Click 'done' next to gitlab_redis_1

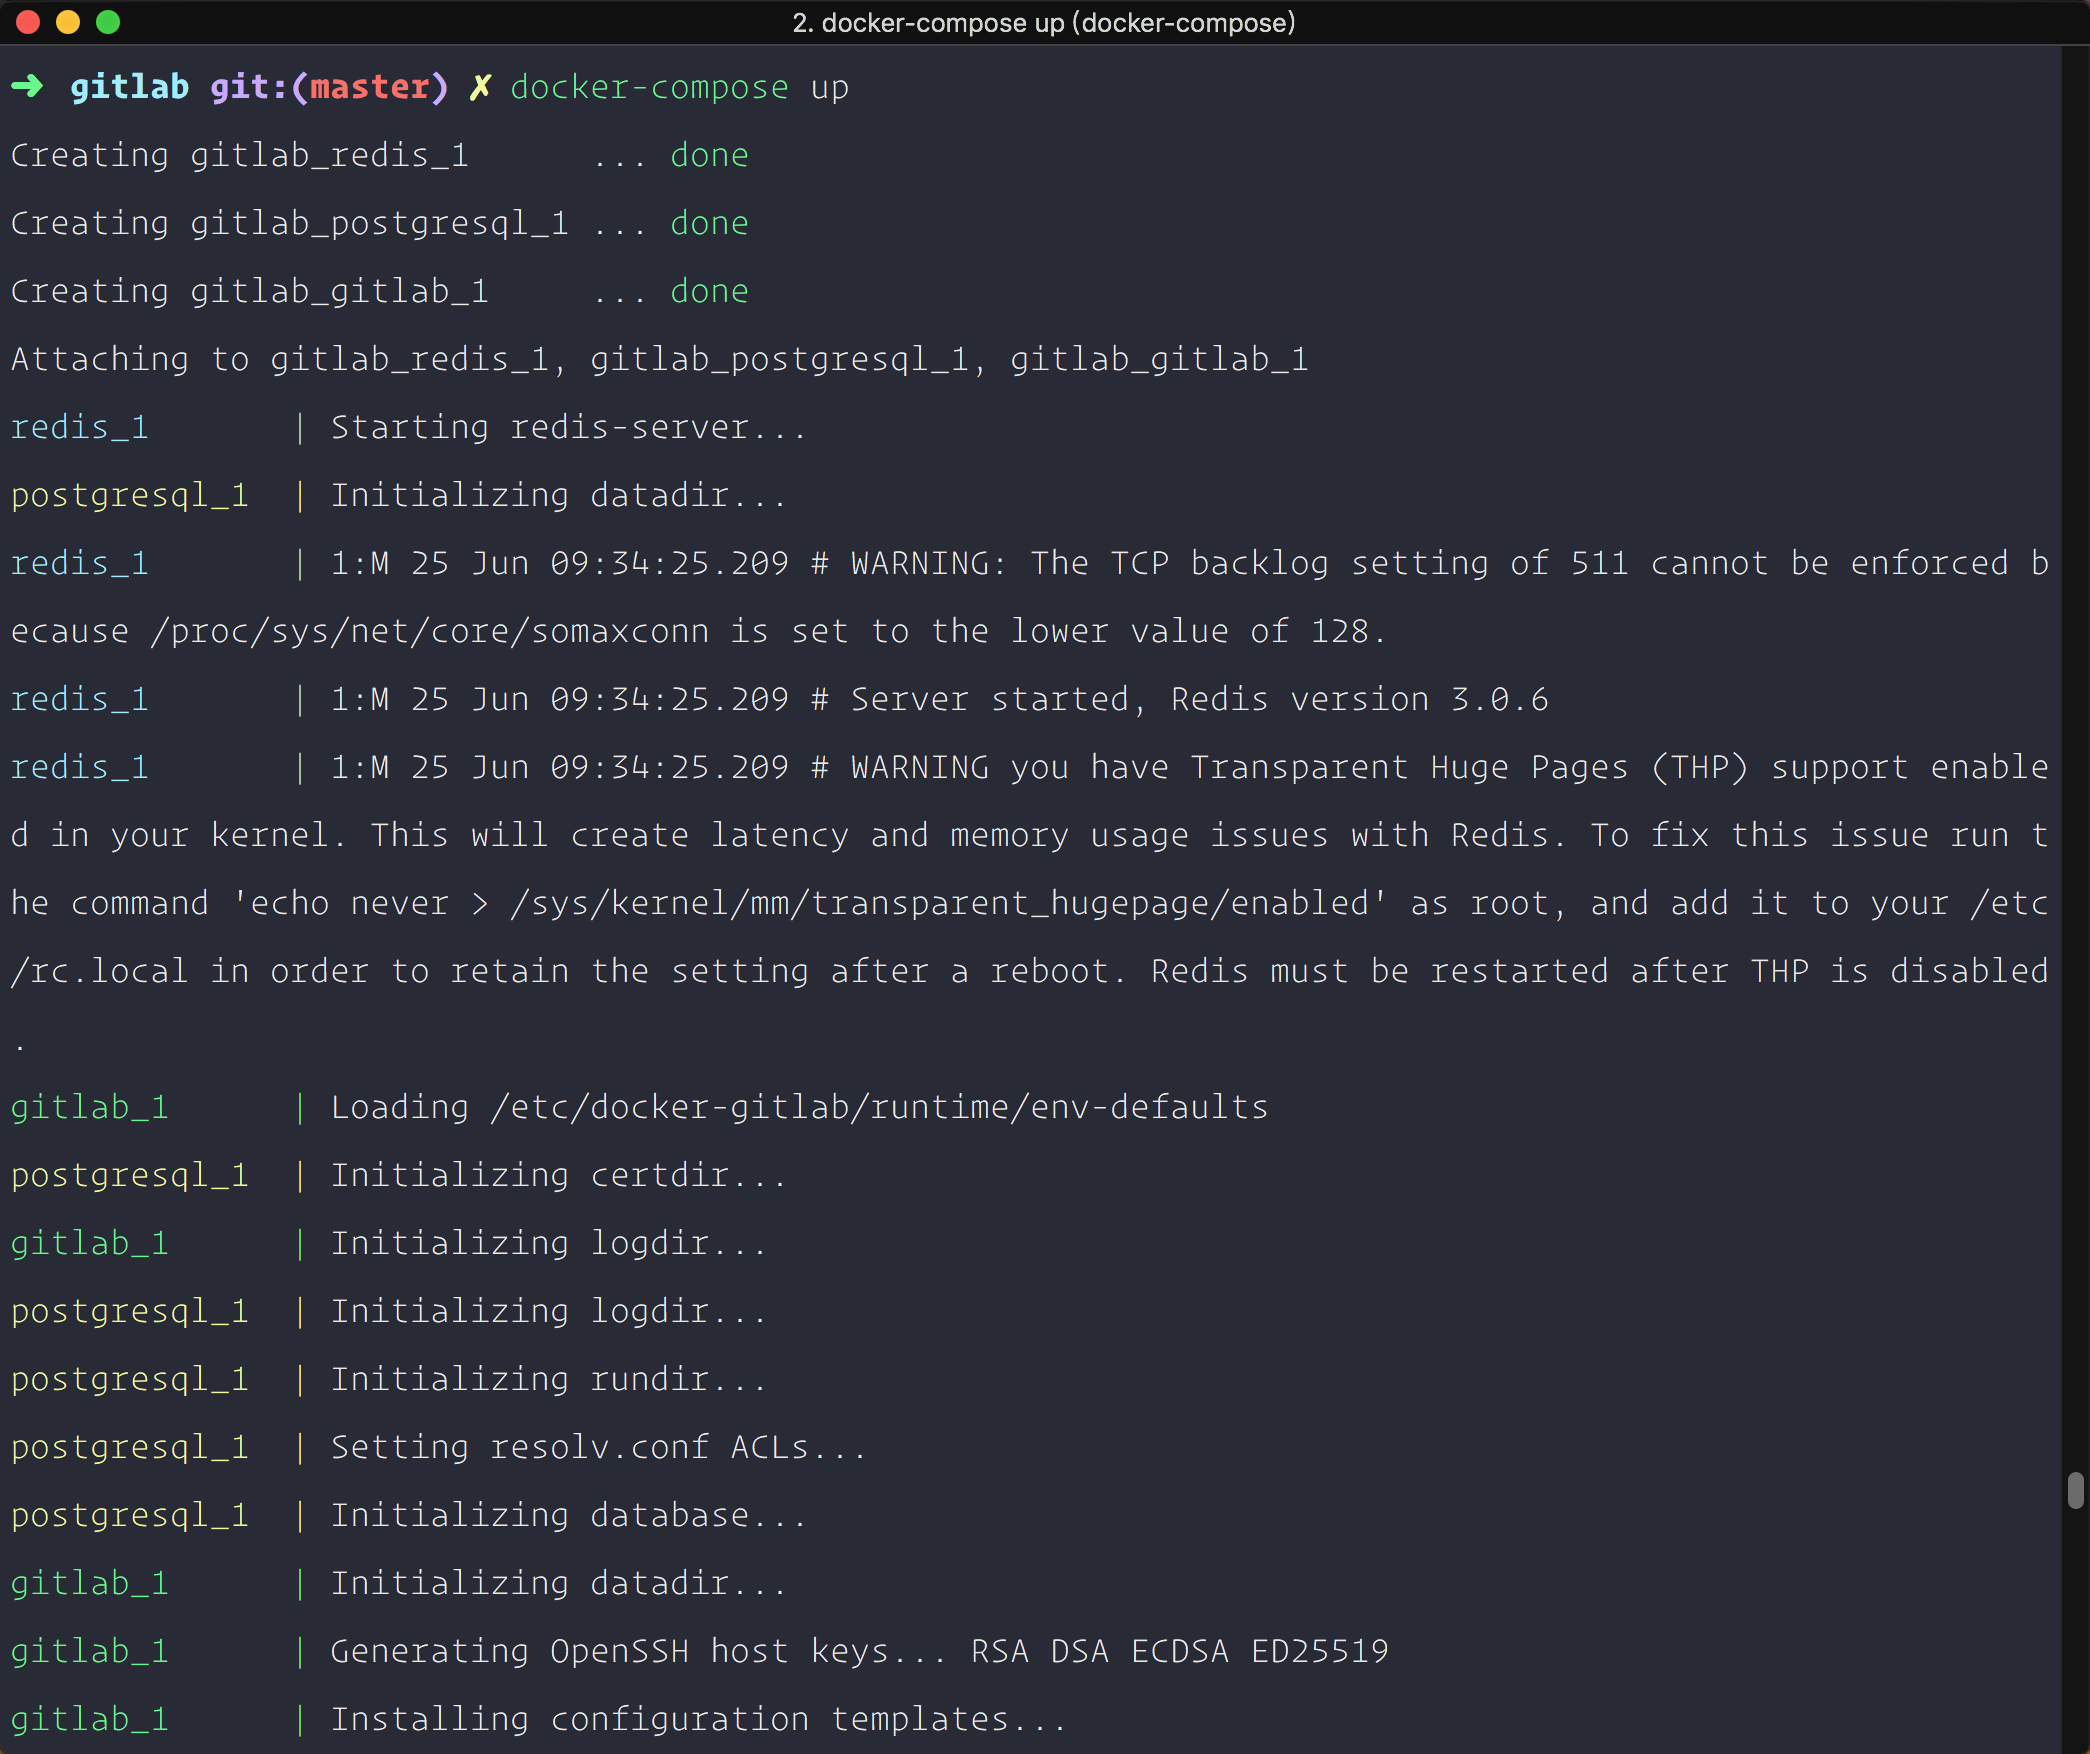[x=709, y=155]
